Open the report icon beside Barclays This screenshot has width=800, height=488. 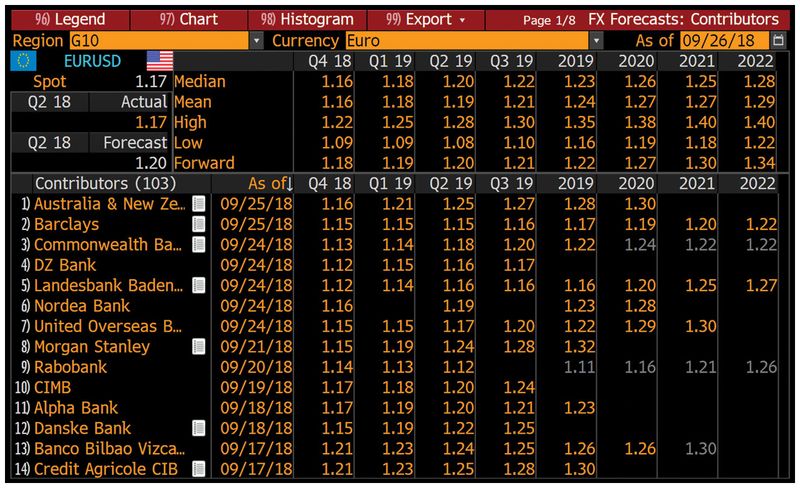pos(199,224)
